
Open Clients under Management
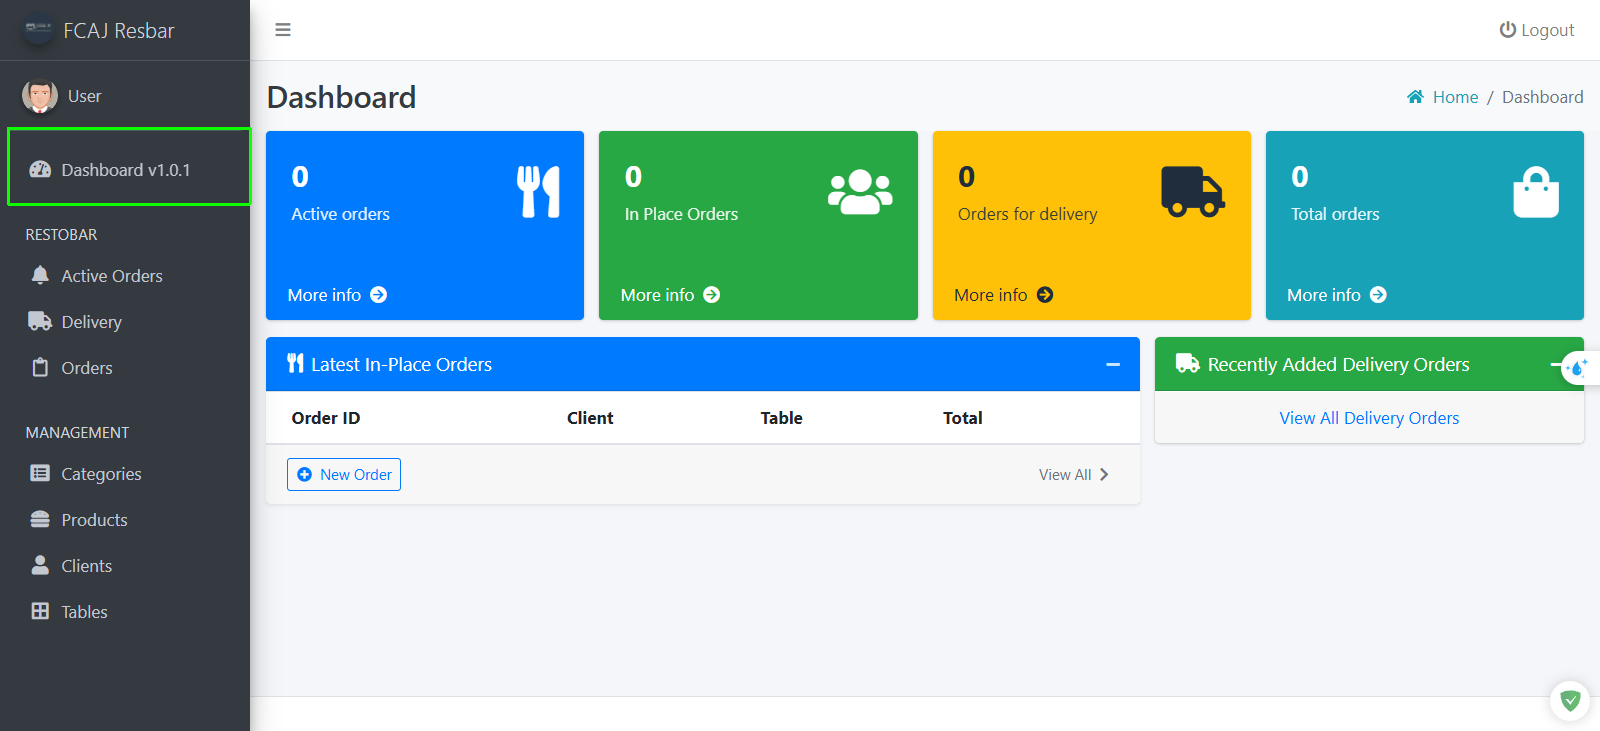(x=125, y=566)
